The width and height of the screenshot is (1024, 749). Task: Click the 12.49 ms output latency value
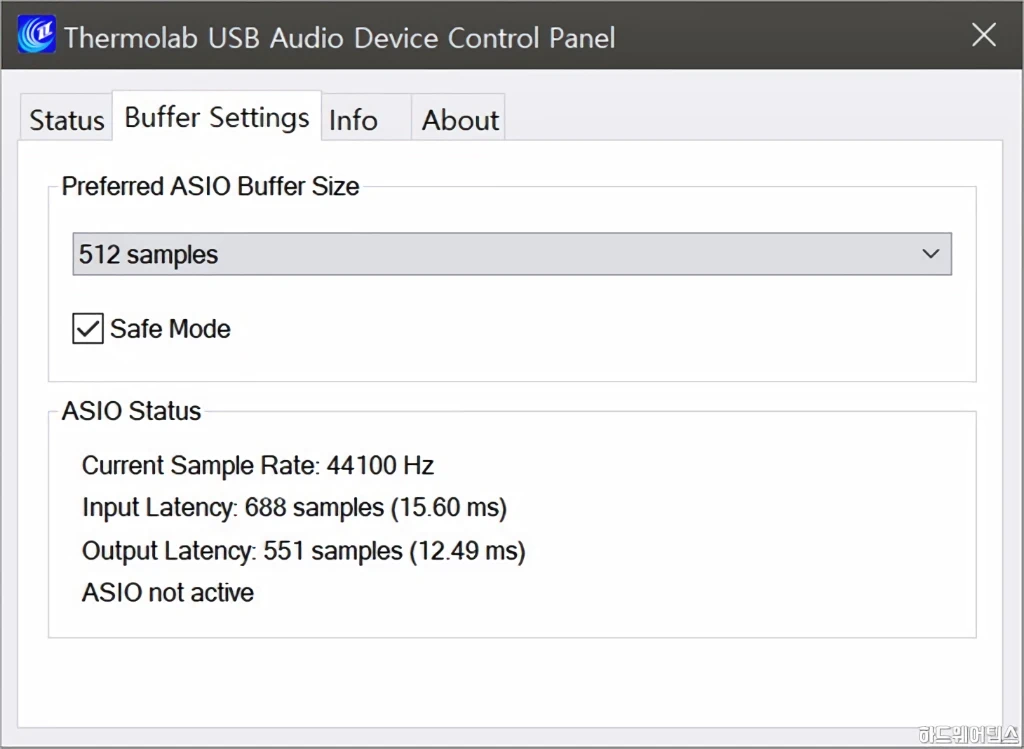(468, 550)
